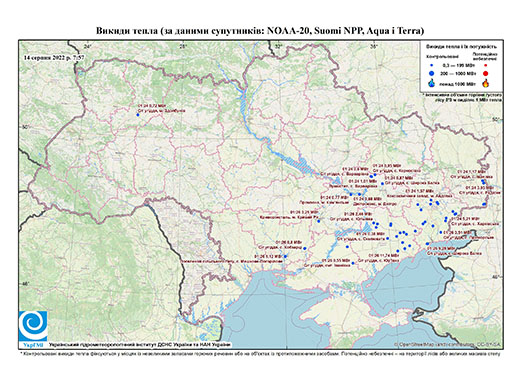This screenshot has height=368, width=520.
Task: Click the С/г угіддя, м. Здолбунів label
Action: (x=161, y=110)
